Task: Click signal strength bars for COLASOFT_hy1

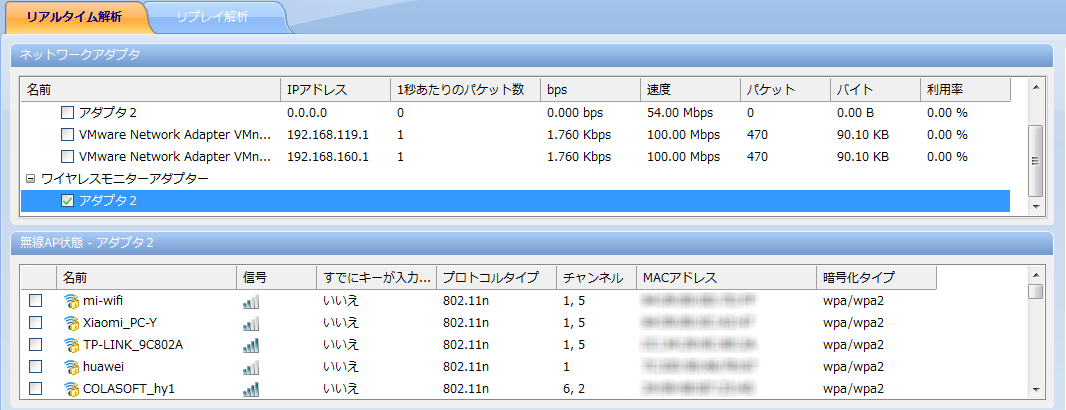Action: (251, 389)
